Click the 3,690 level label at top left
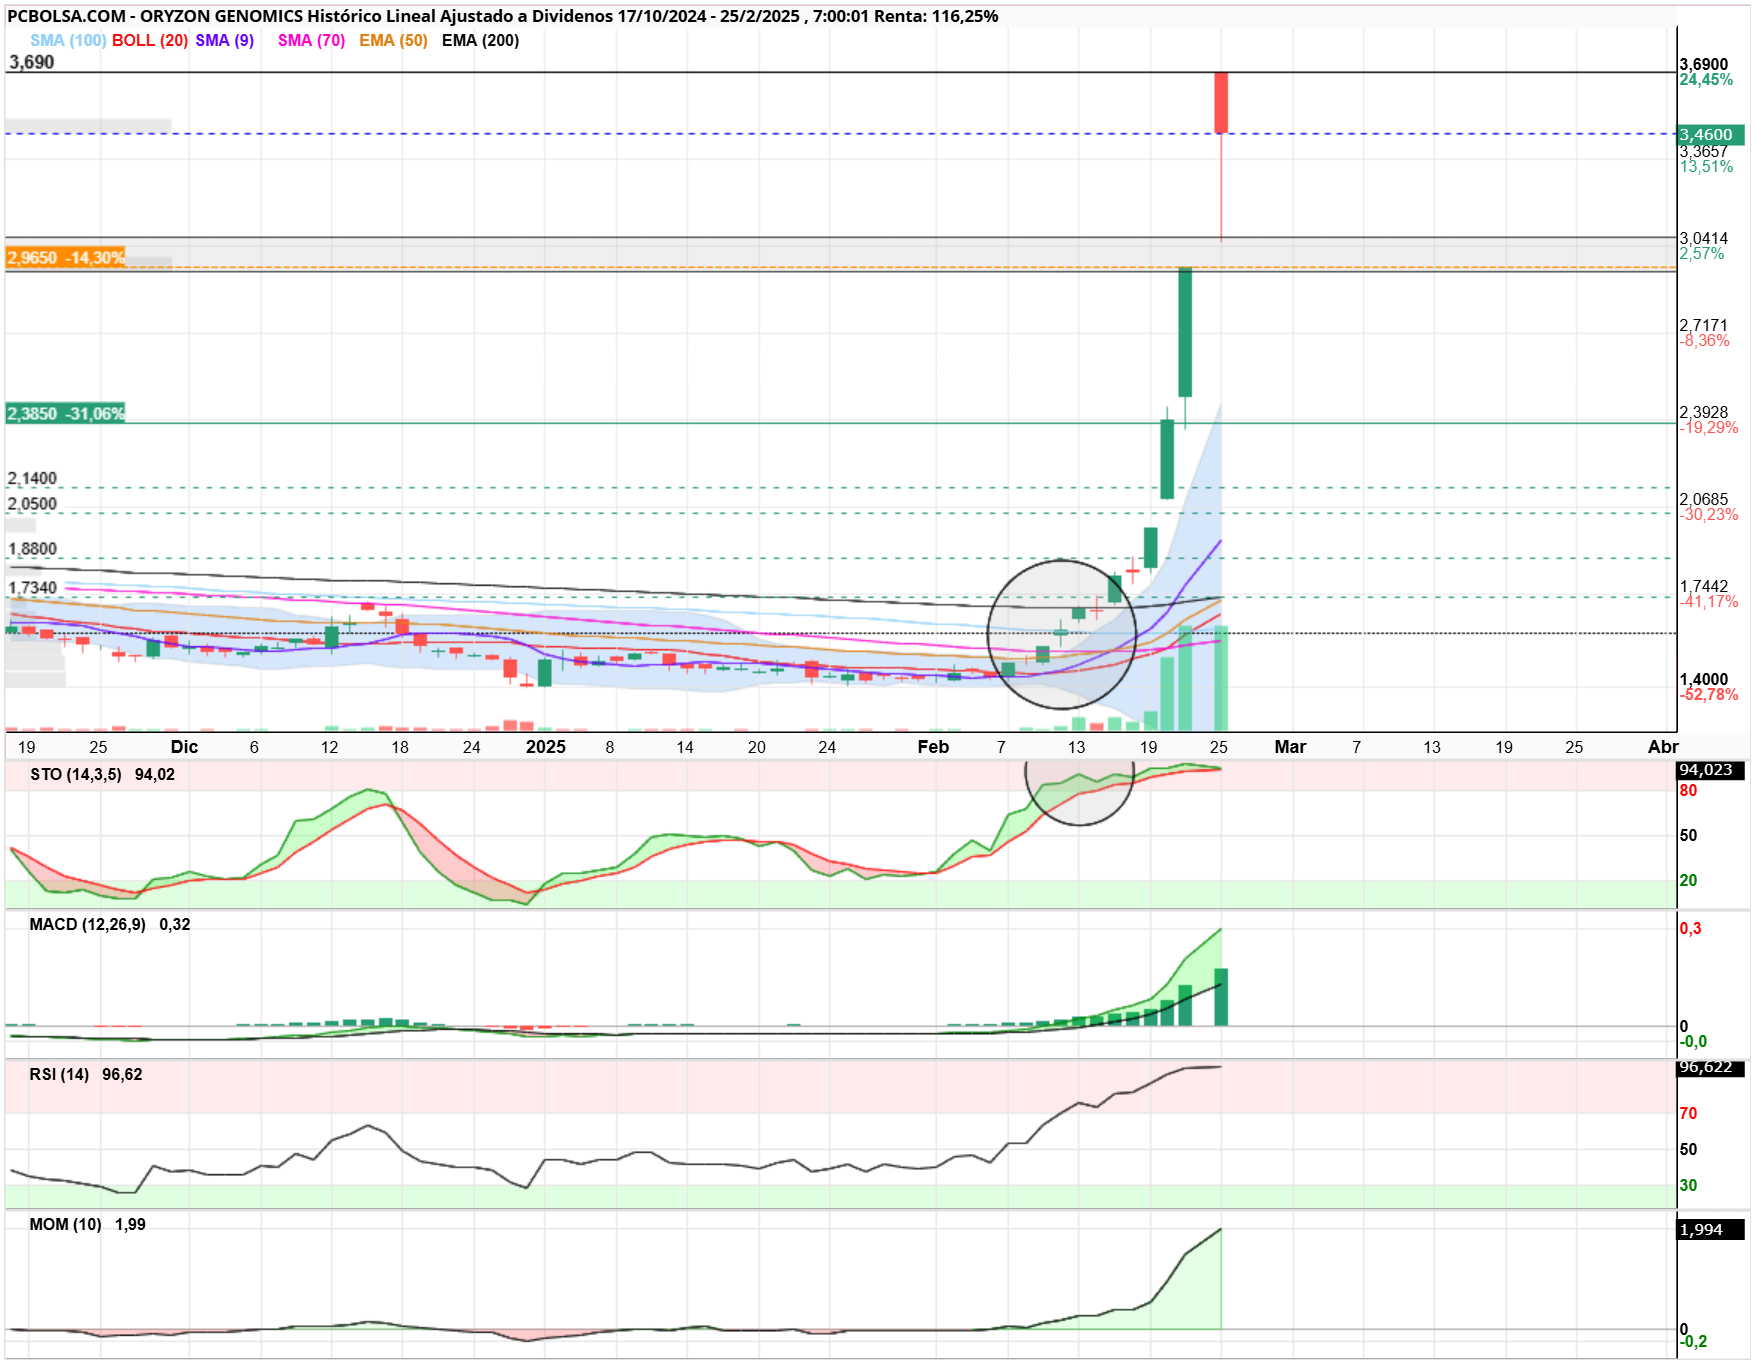Screen dimensions: 1755x1364 (x=32, y=62)
